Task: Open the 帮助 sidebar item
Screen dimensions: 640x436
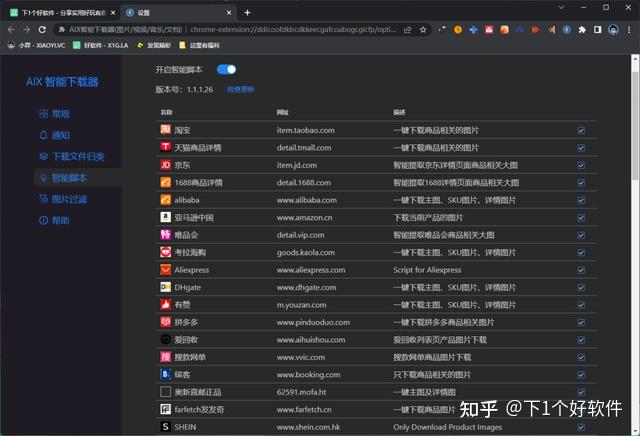Action: point(54,220)
